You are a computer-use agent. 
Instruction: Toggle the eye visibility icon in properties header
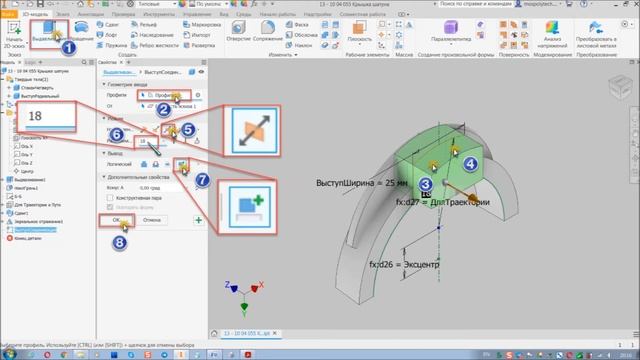(x=201, y=72)
